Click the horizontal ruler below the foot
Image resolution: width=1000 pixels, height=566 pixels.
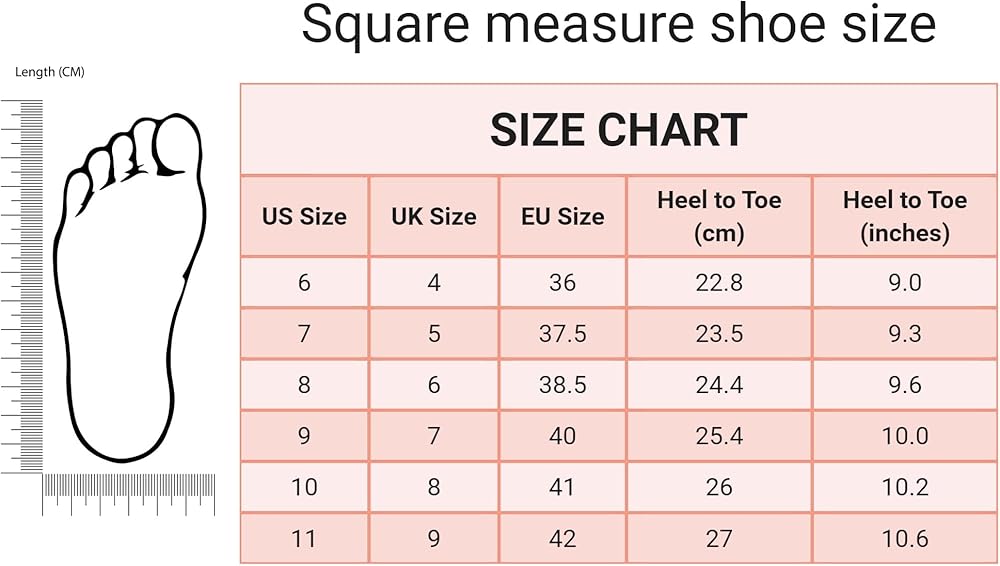[128, 493]
